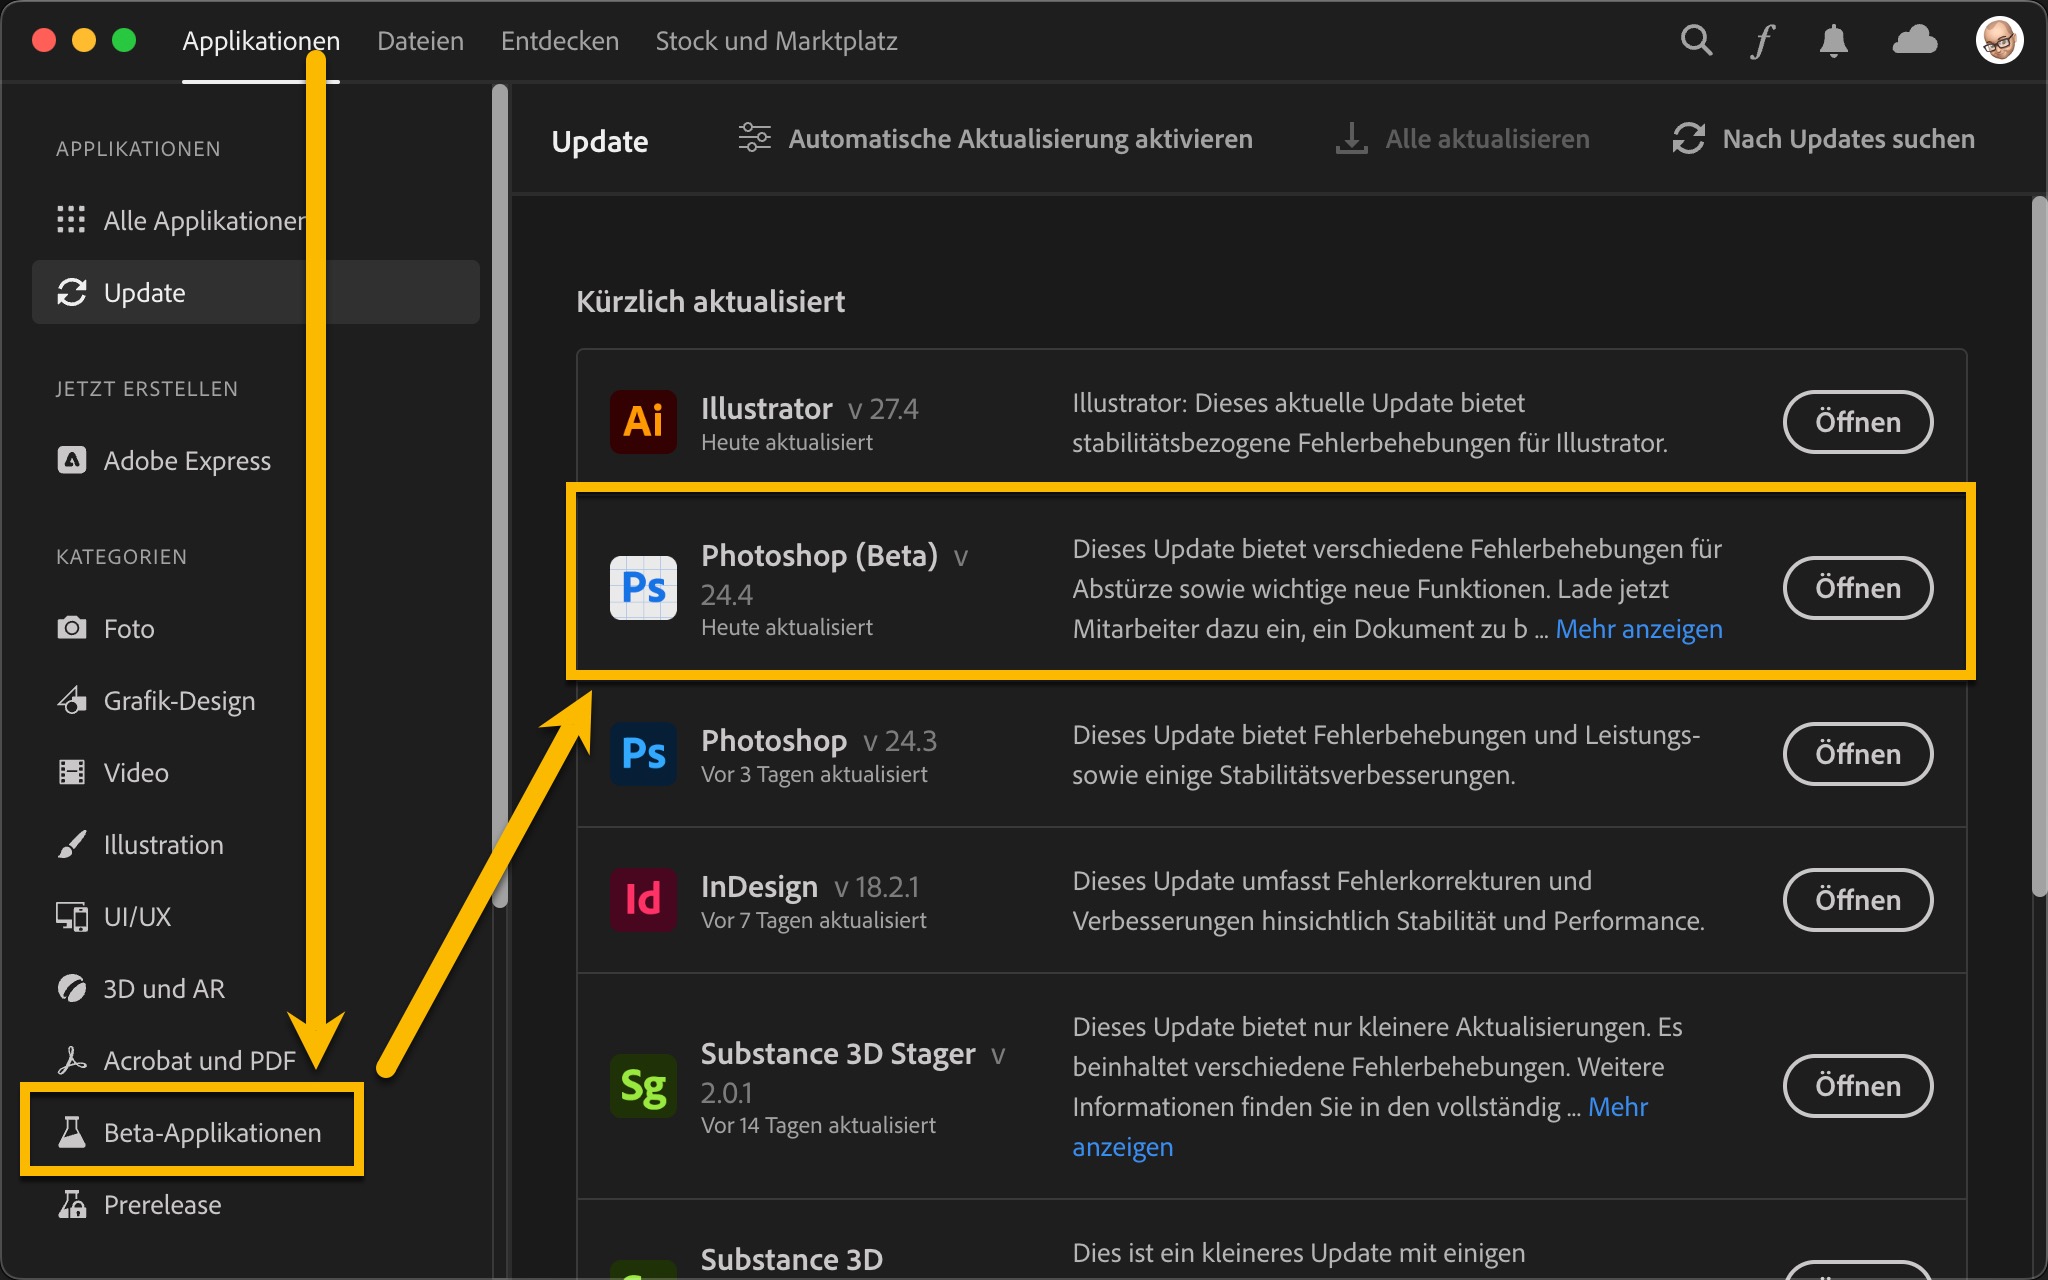Open the notifications bell
This screenshot has height=1280, width=2048.
tap(1833, 41)
